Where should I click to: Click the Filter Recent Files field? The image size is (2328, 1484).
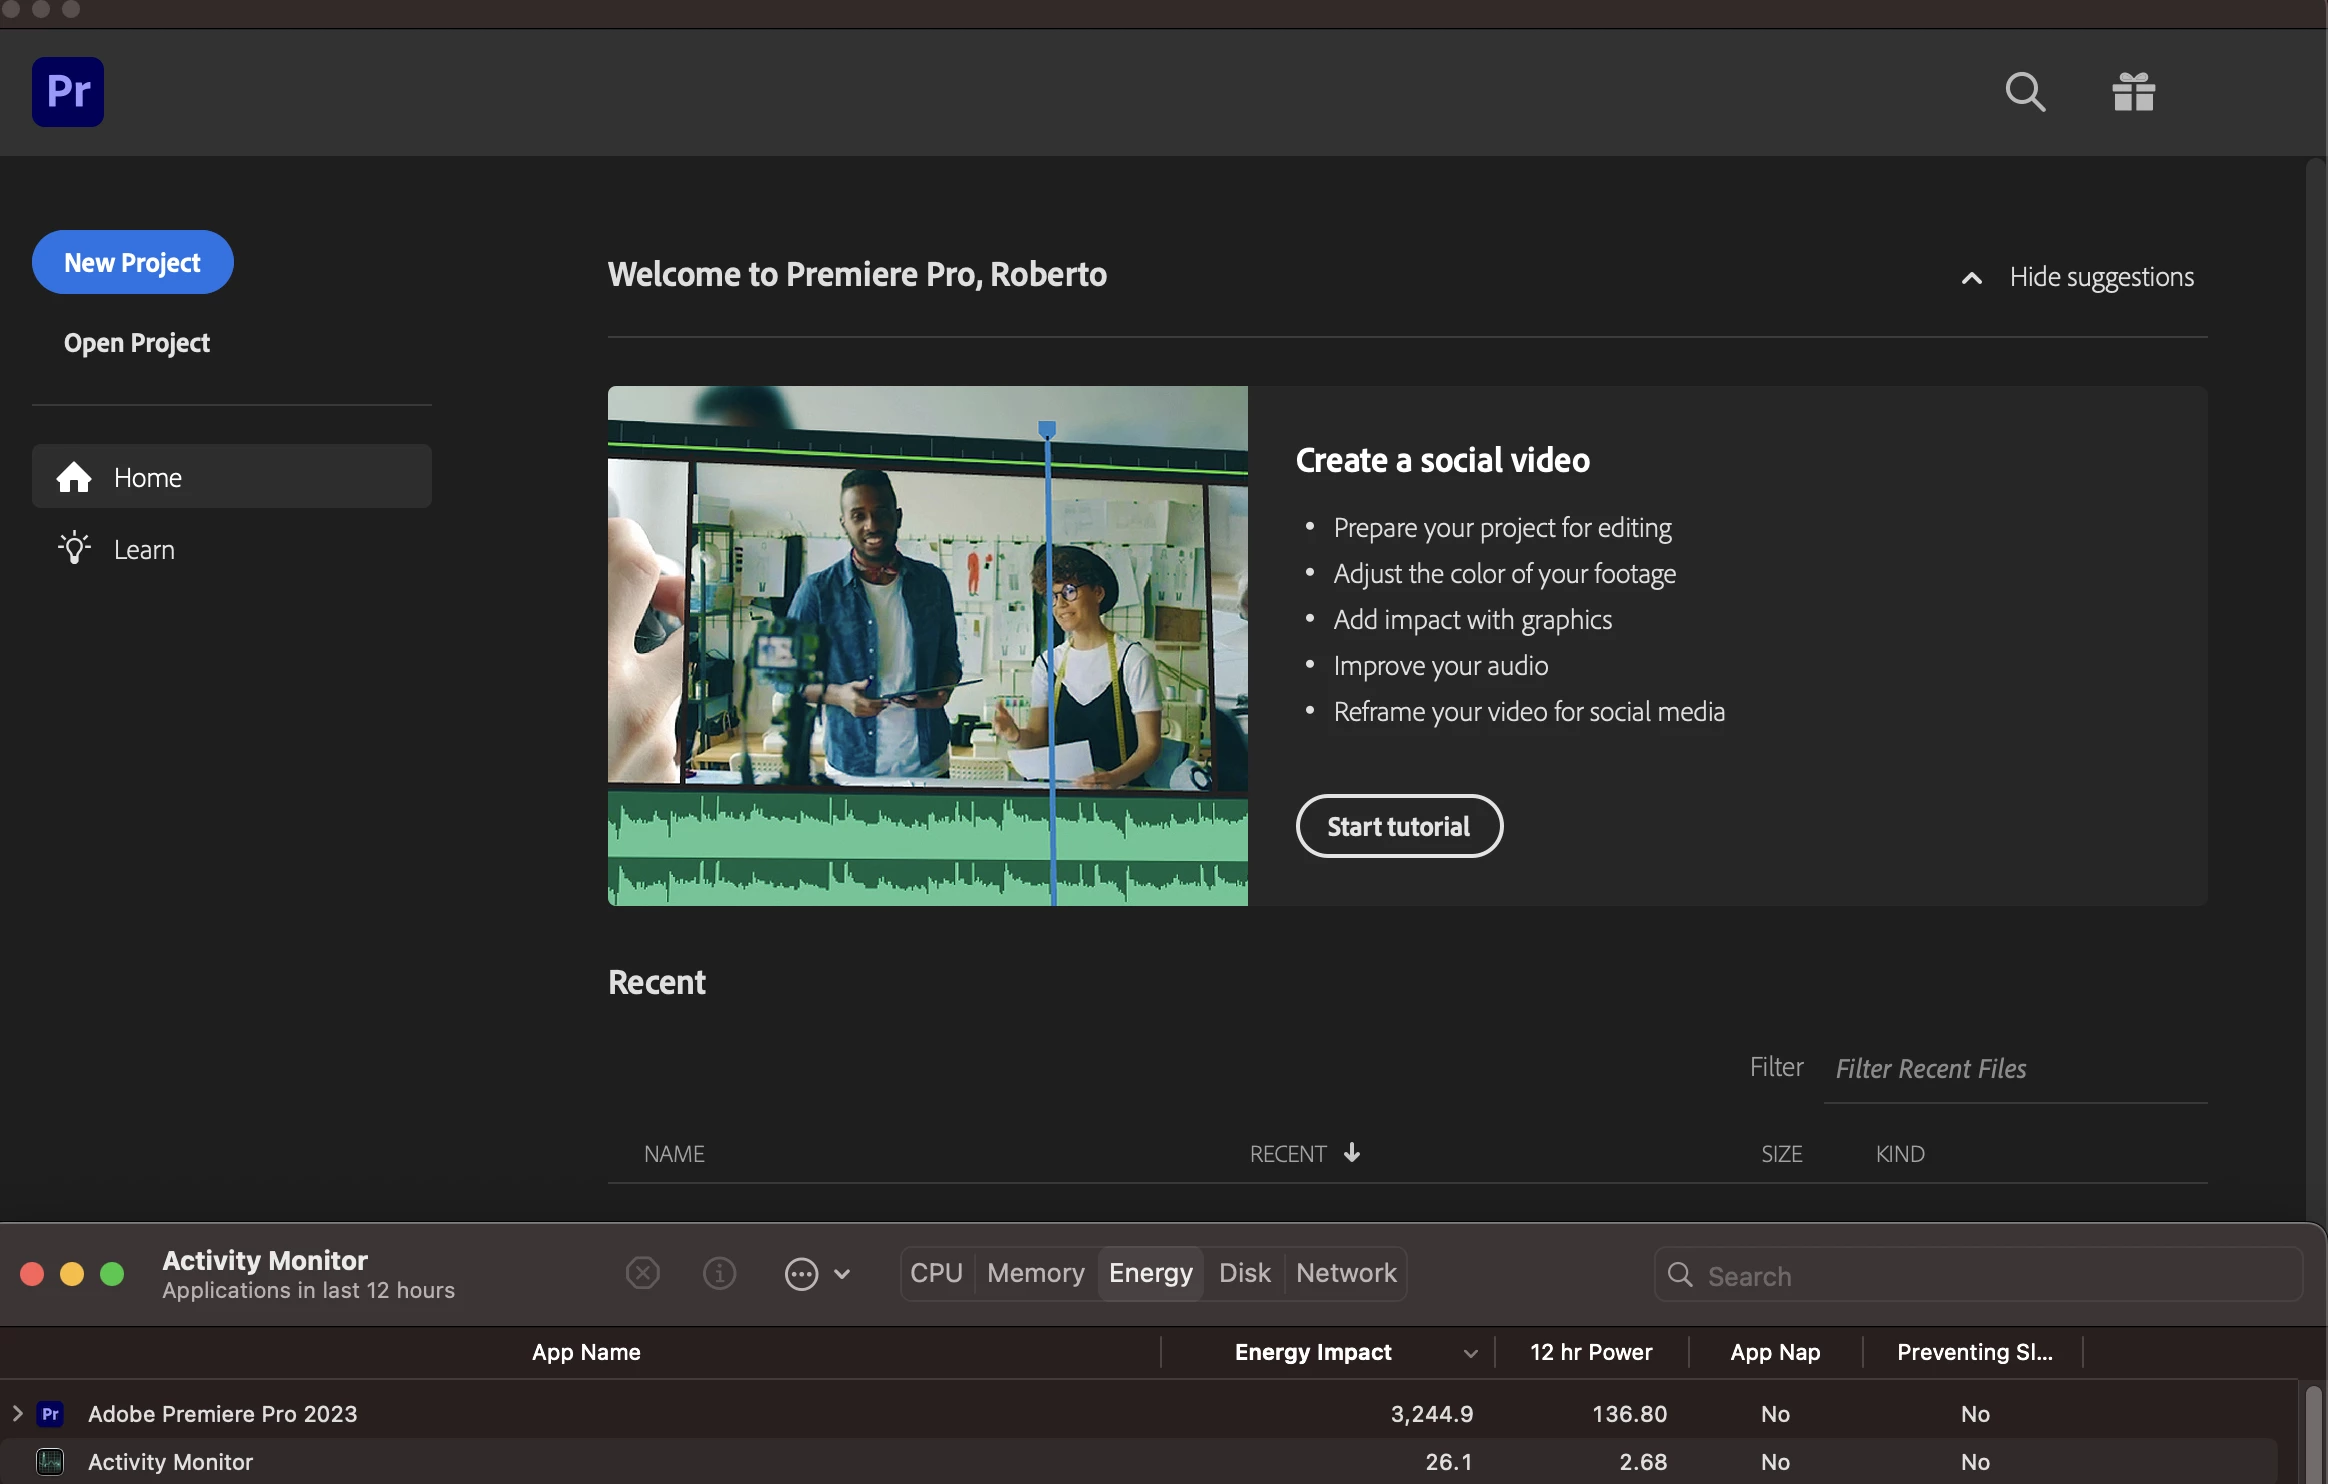click(2014, 1069)
